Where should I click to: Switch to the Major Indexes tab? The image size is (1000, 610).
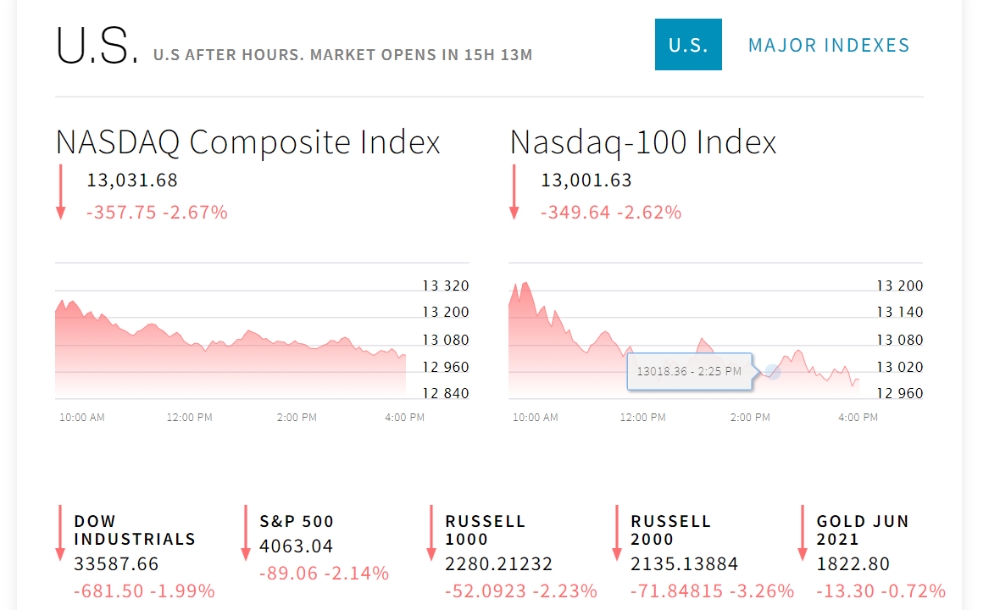pyautogui.click(x=829, y=45)
